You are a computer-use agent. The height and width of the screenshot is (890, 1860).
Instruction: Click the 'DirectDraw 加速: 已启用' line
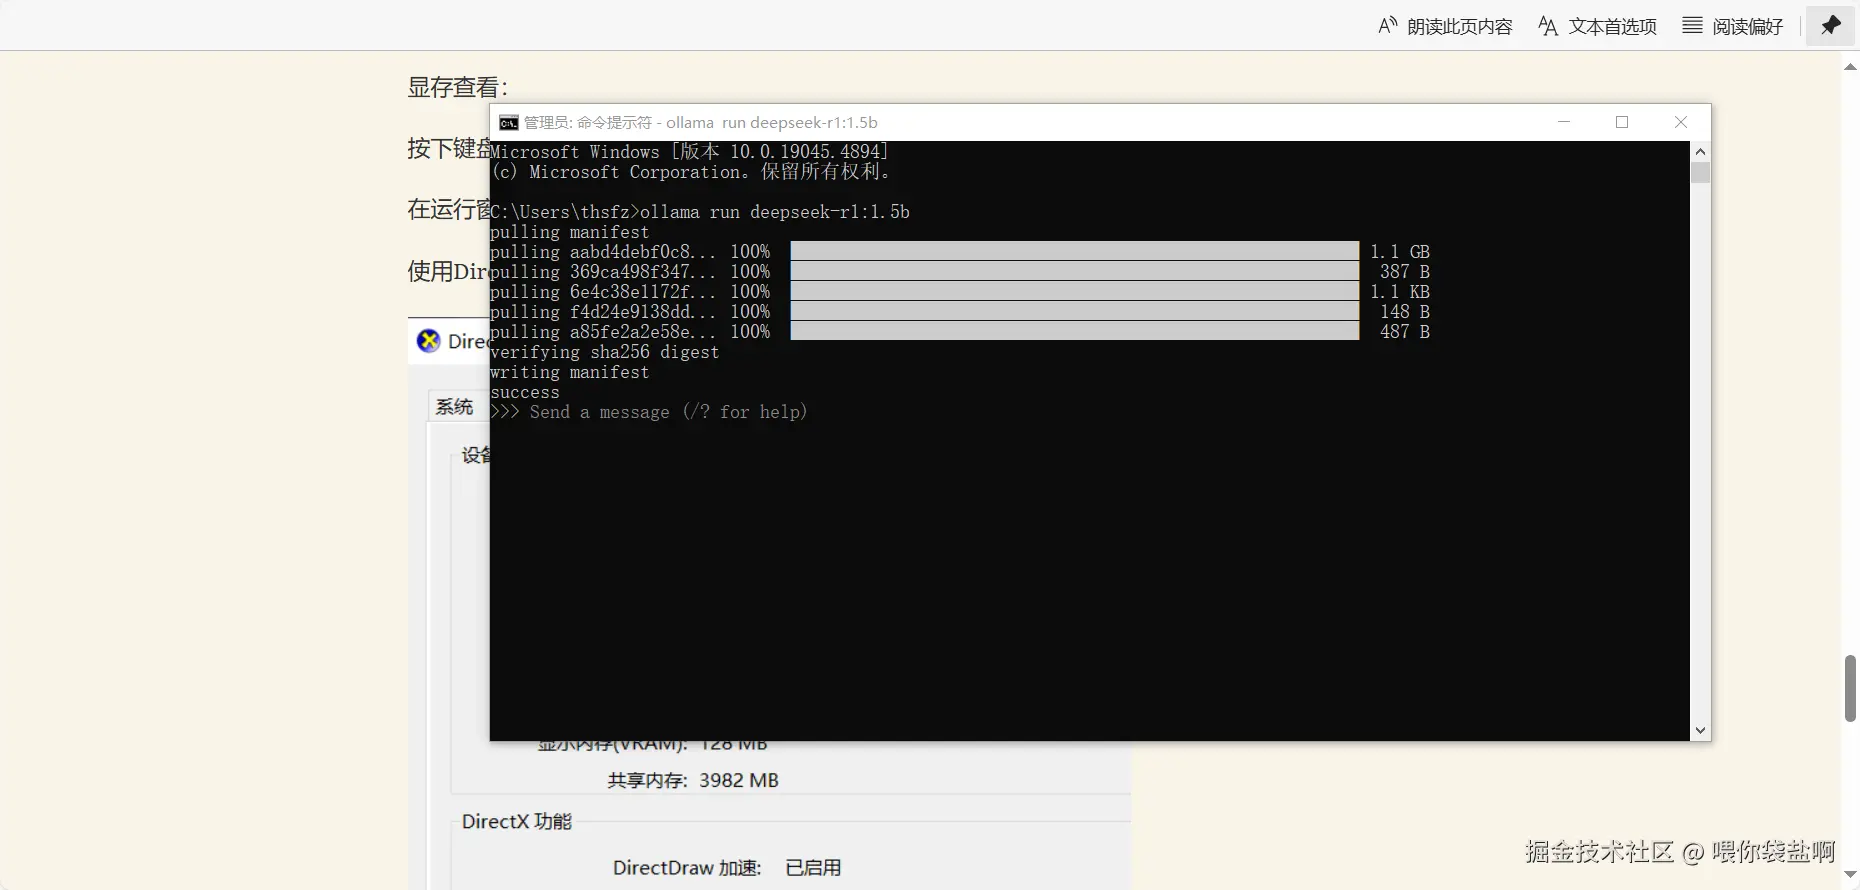pyautogui.click(x=727, y=868)
